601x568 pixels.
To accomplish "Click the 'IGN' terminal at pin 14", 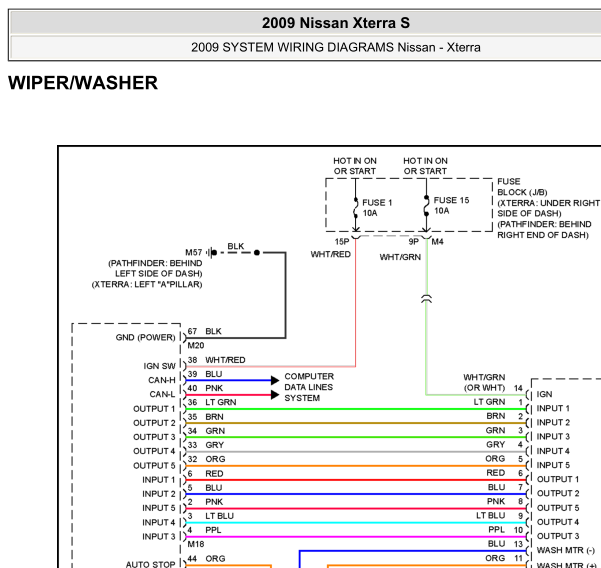I will click(x=544, y=394).
